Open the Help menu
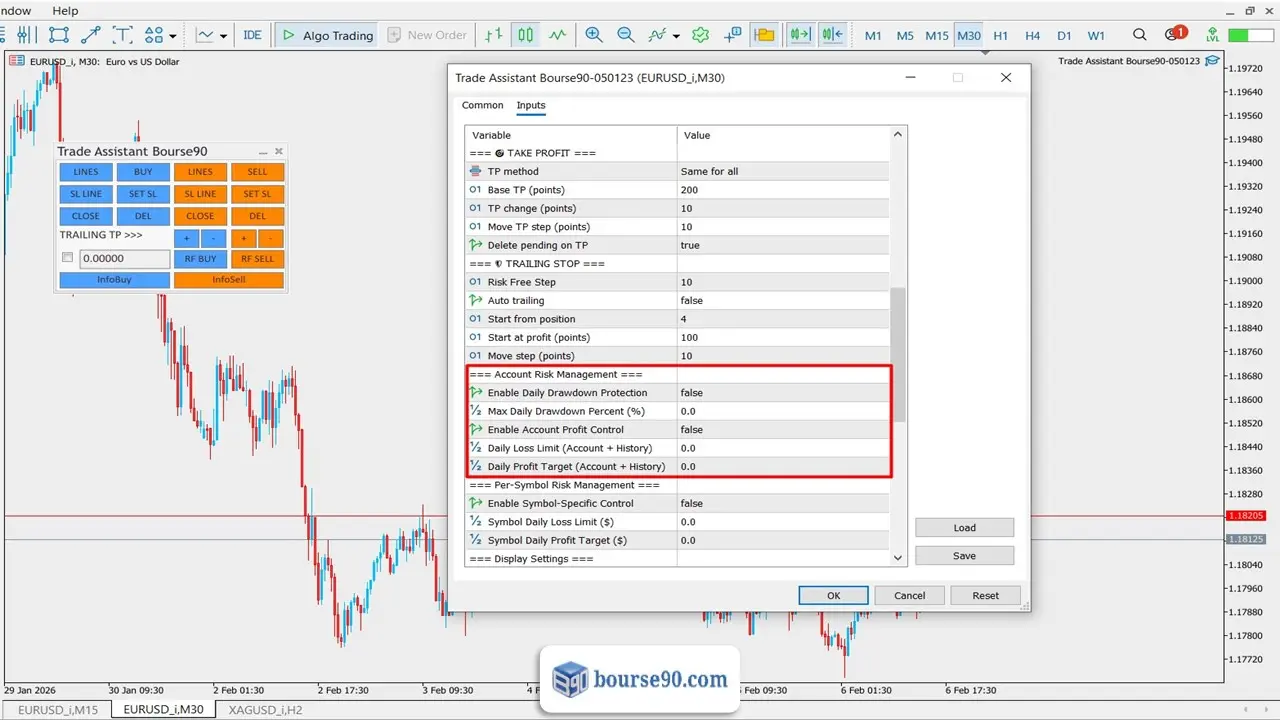This screenshot has width=1280, height=720. (x=65, y=11)
